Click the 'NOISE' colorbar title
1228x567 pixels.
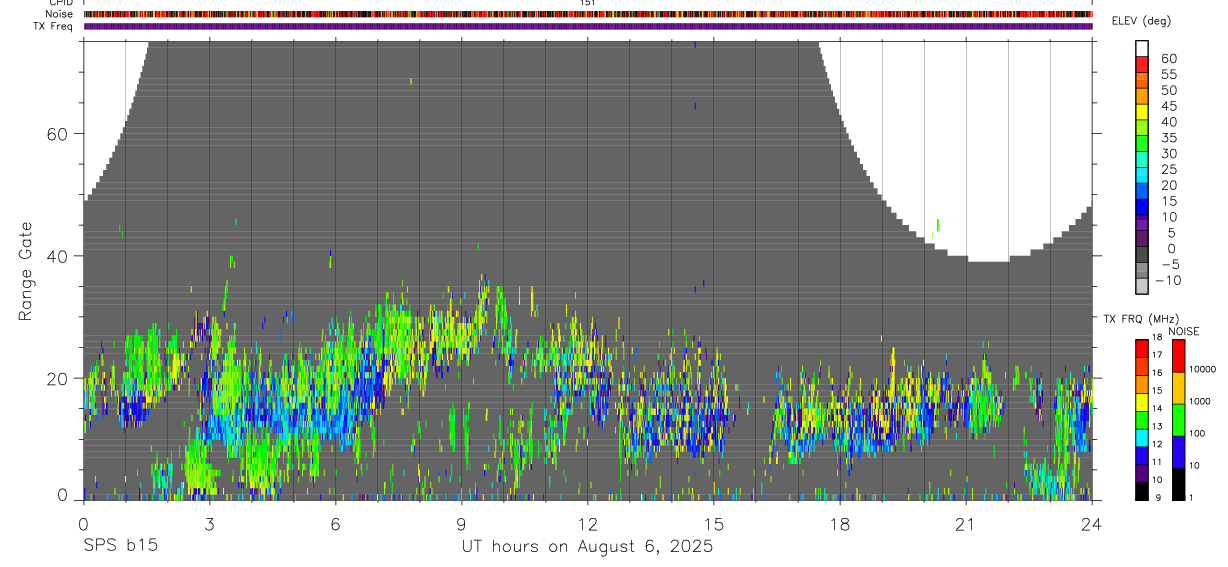click(1183, 331)
